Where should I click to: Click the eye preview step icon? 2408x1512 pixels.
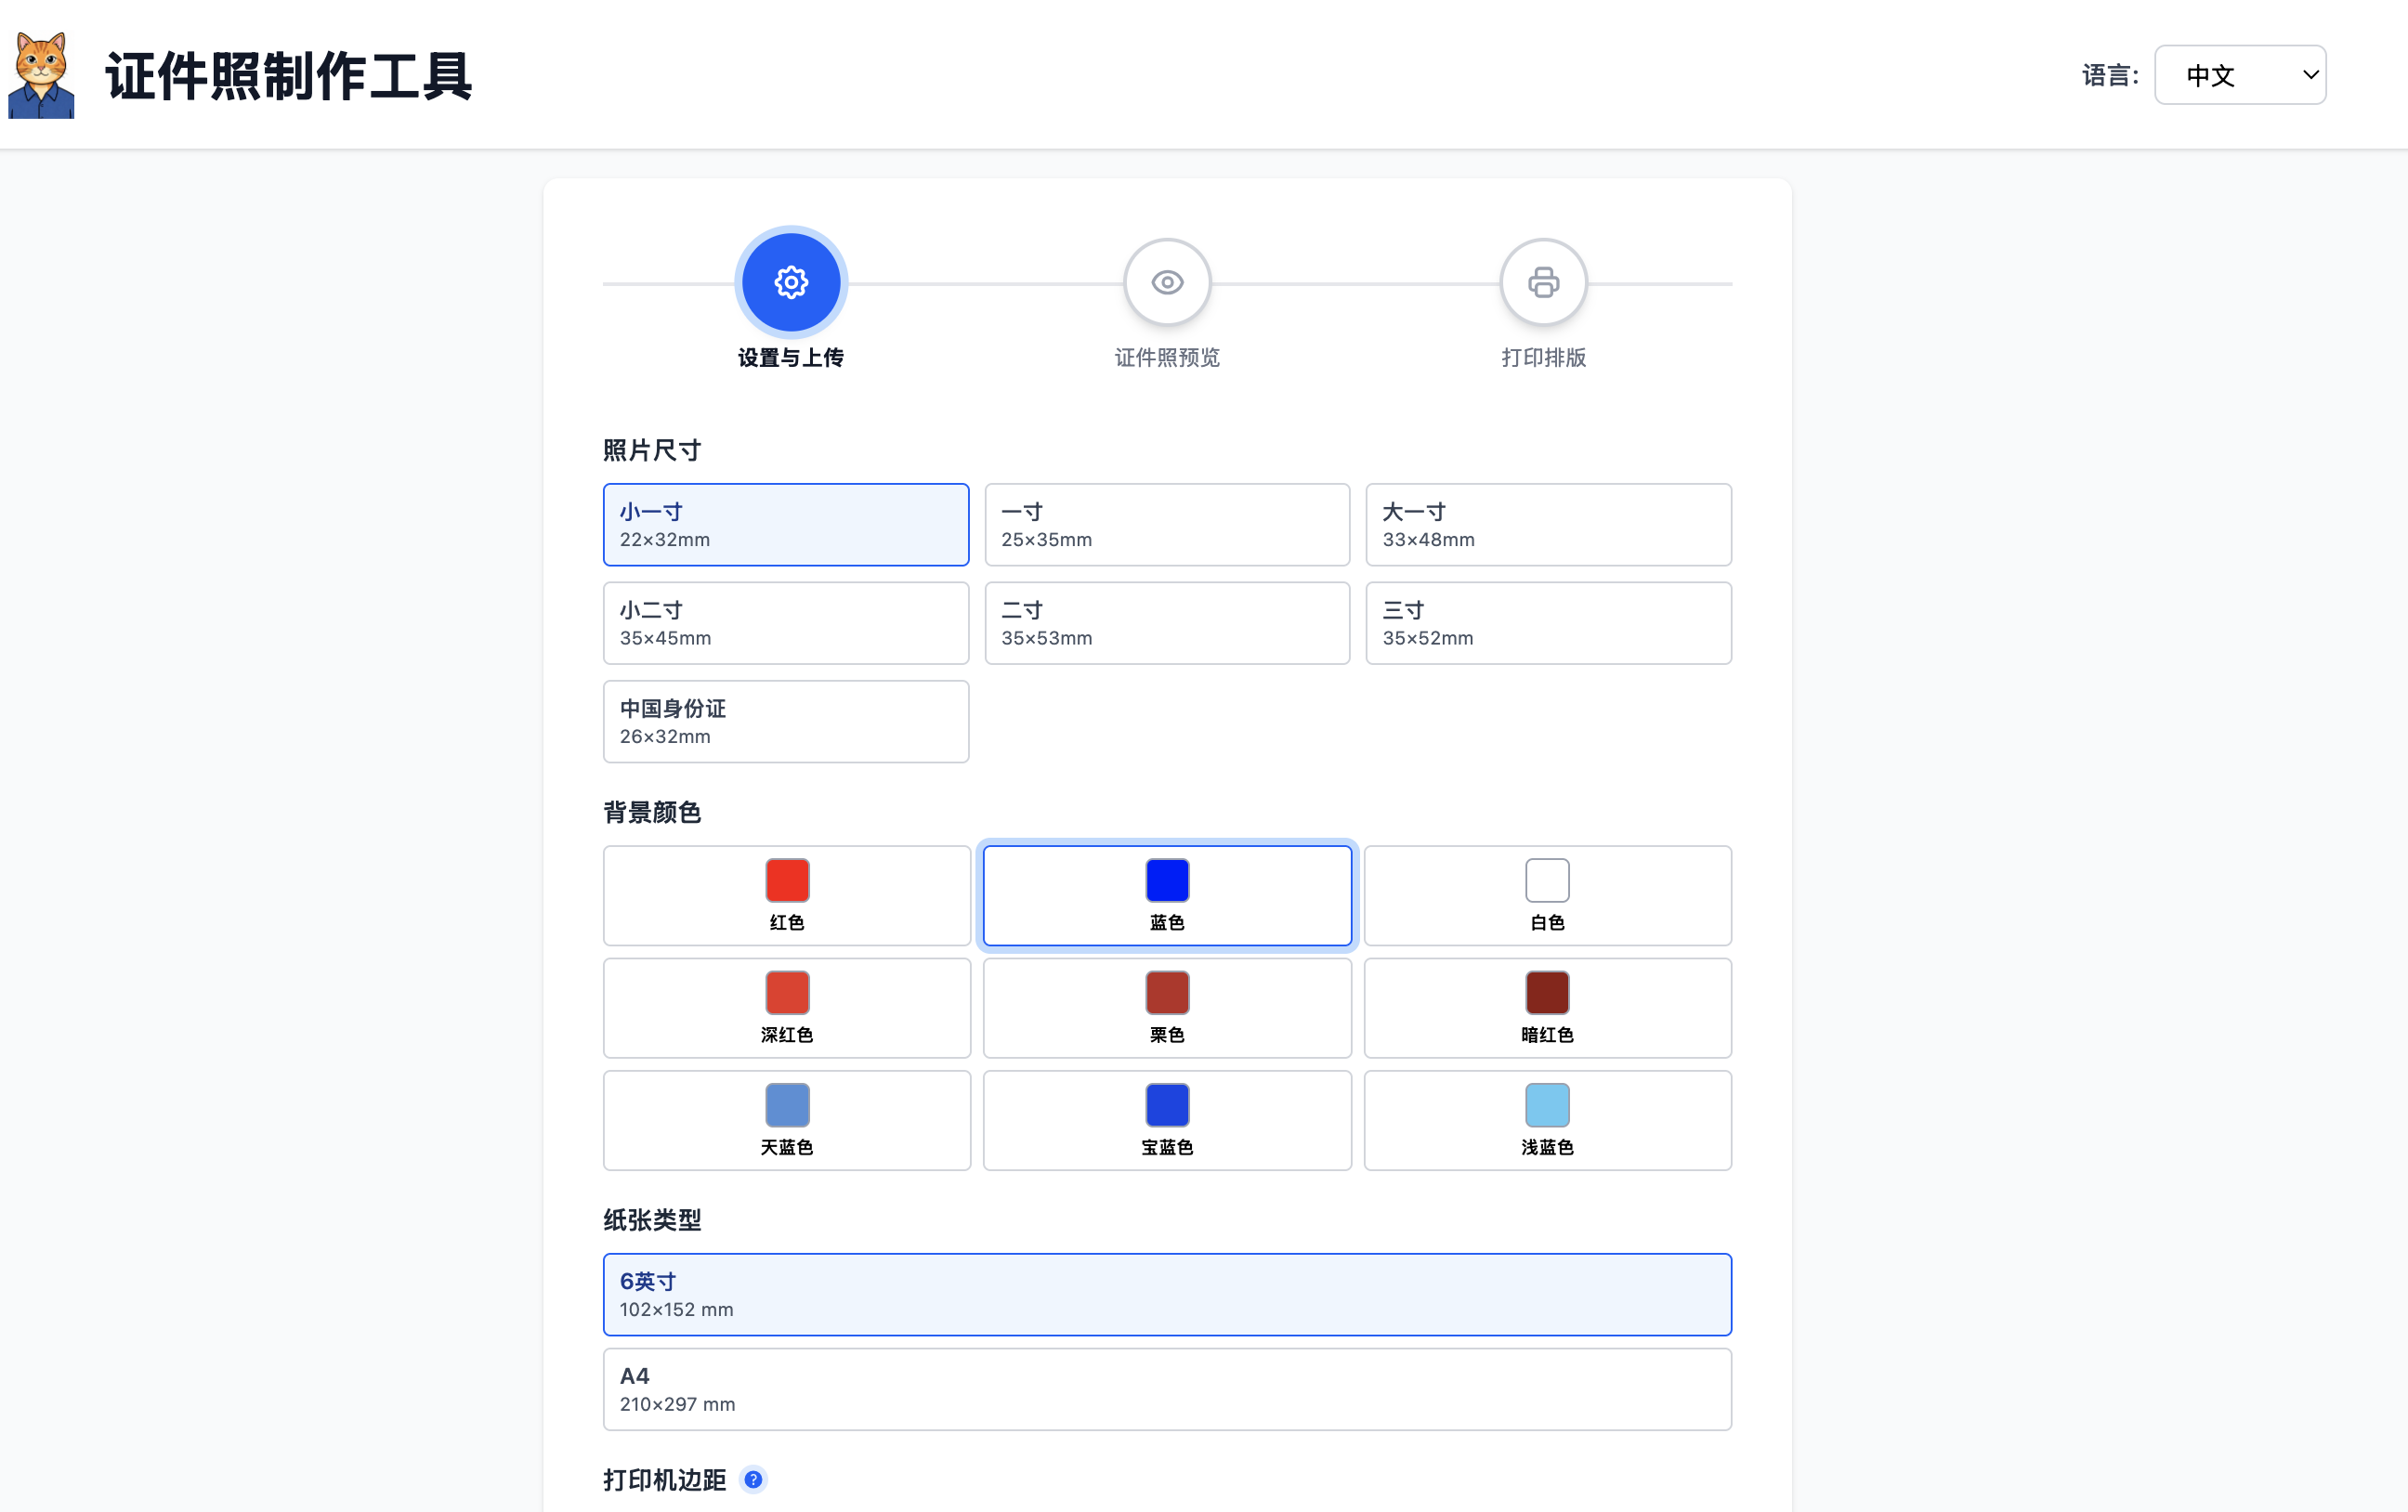pos(1166,283)
